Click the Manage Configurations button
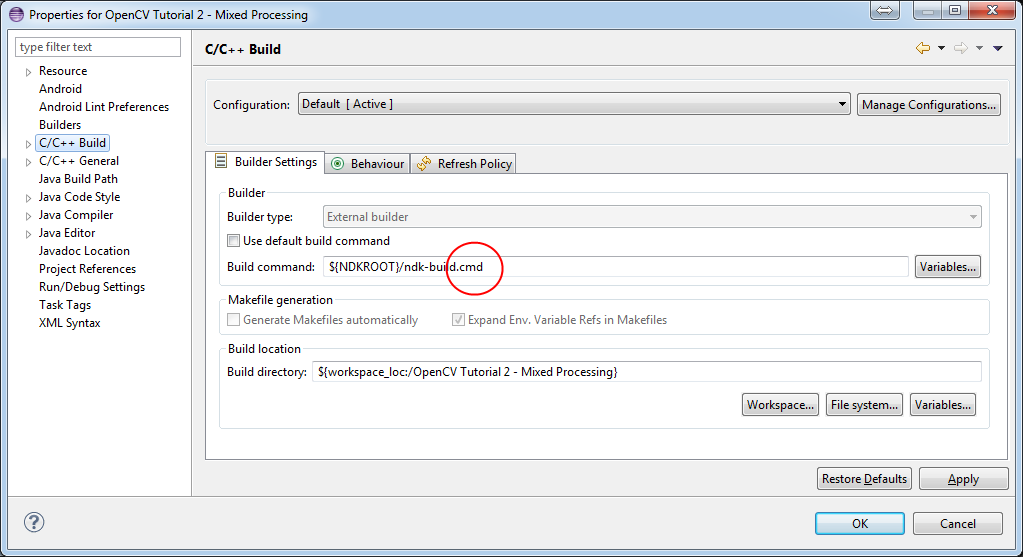1023x557 pixels. click(x=928, y=105)
